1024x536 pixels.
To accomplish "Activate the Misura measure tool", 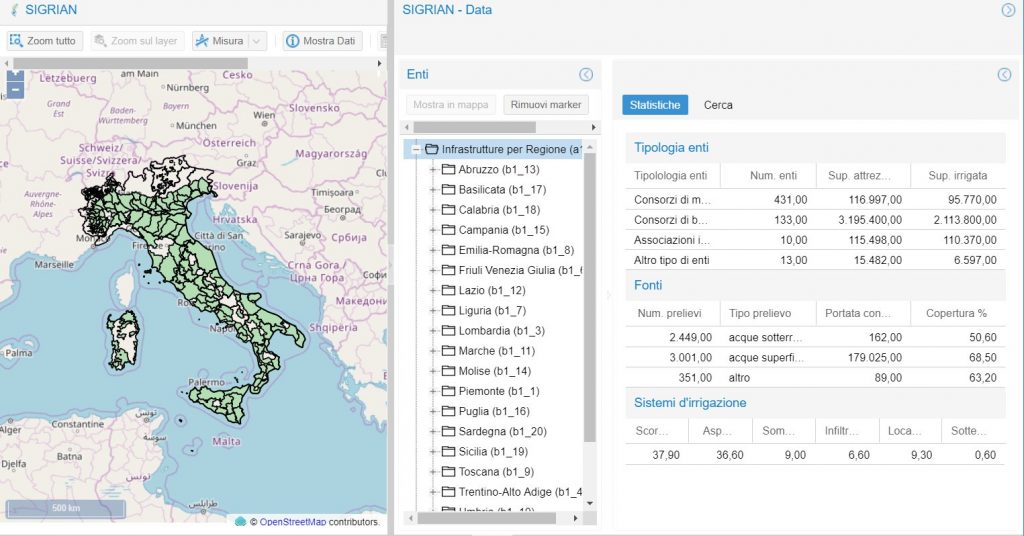I will (219, 41).
